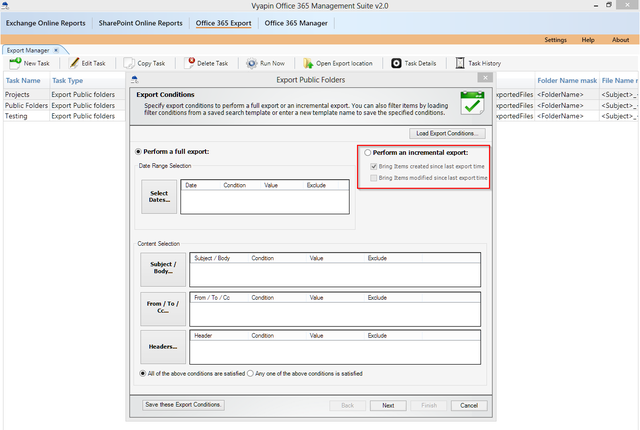The width and height of the screenshot is (640, 430).
Task: Click the Copy Task icon
Action: 129,63
